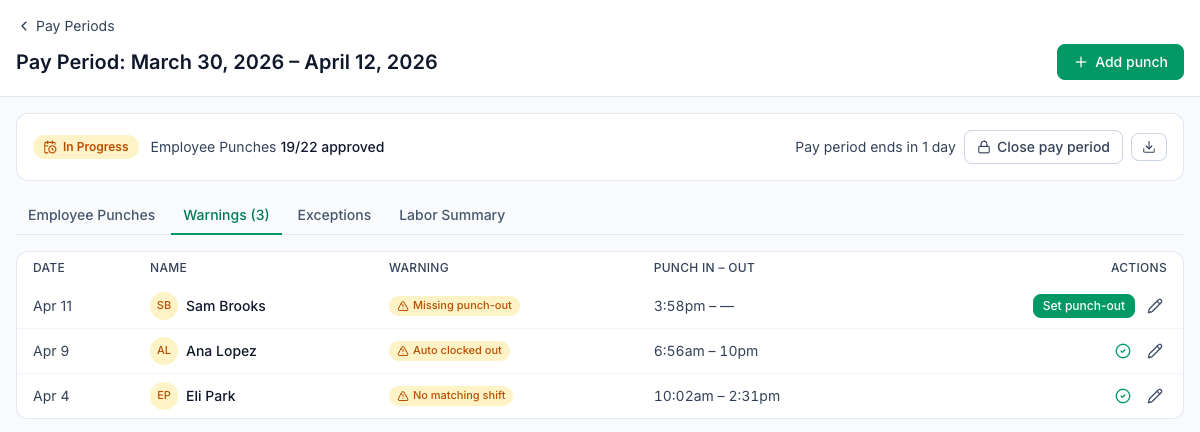Select the name Eli Park

tap(211, 396)
